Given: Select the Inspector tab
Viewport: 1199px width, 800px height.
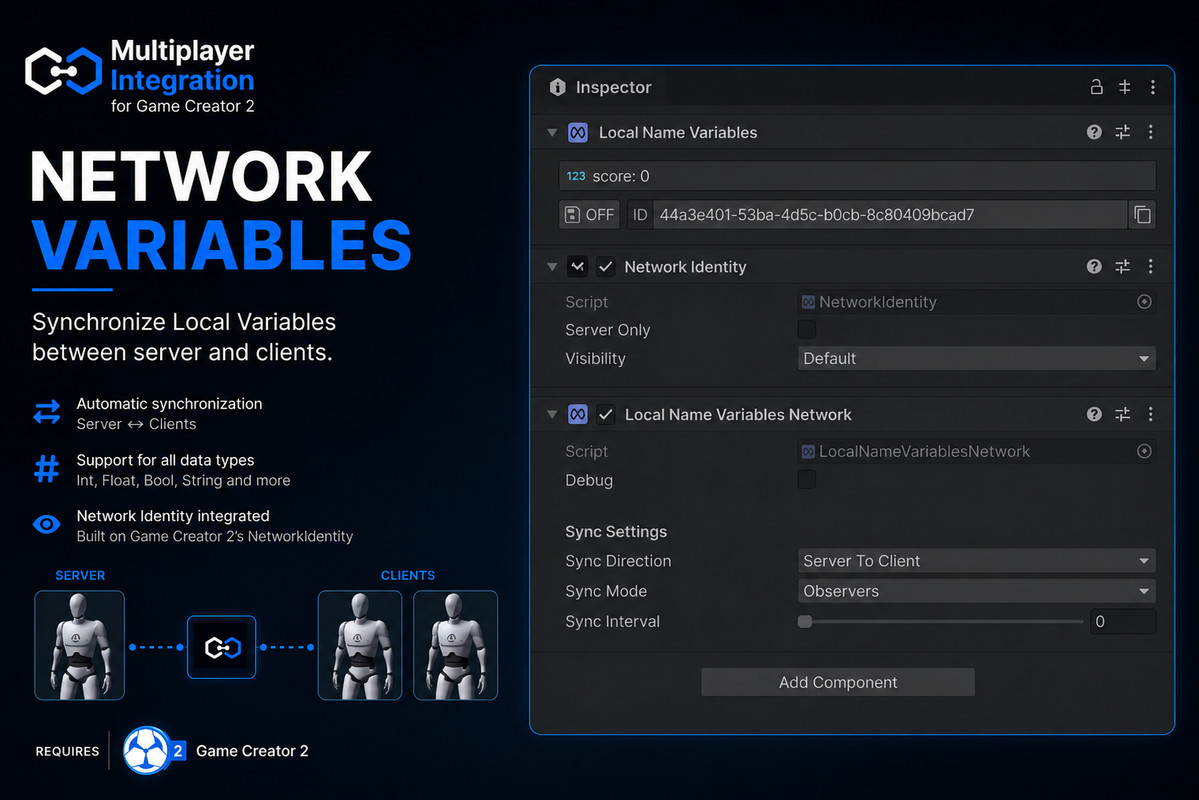Looking at the screenshot, I should point(601,87).
